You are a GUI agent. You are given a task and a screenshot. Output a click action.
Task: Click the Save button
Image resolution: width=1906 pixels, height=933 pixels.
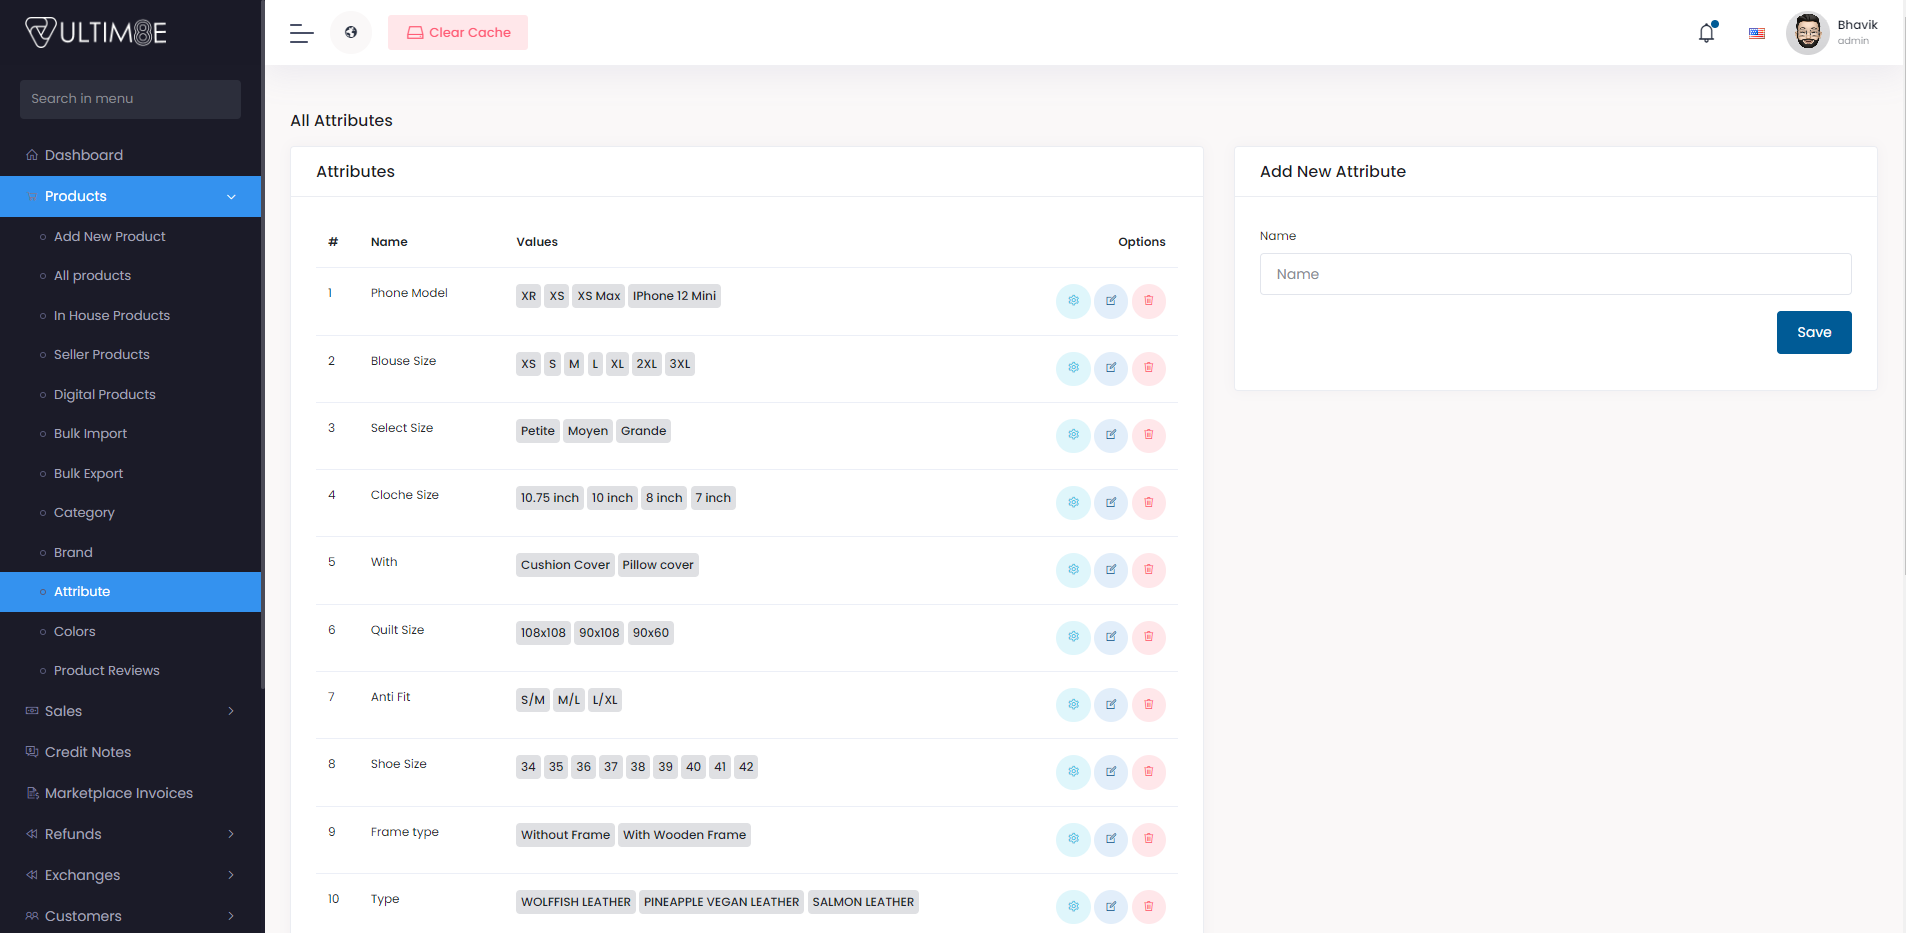point(1813,332)
